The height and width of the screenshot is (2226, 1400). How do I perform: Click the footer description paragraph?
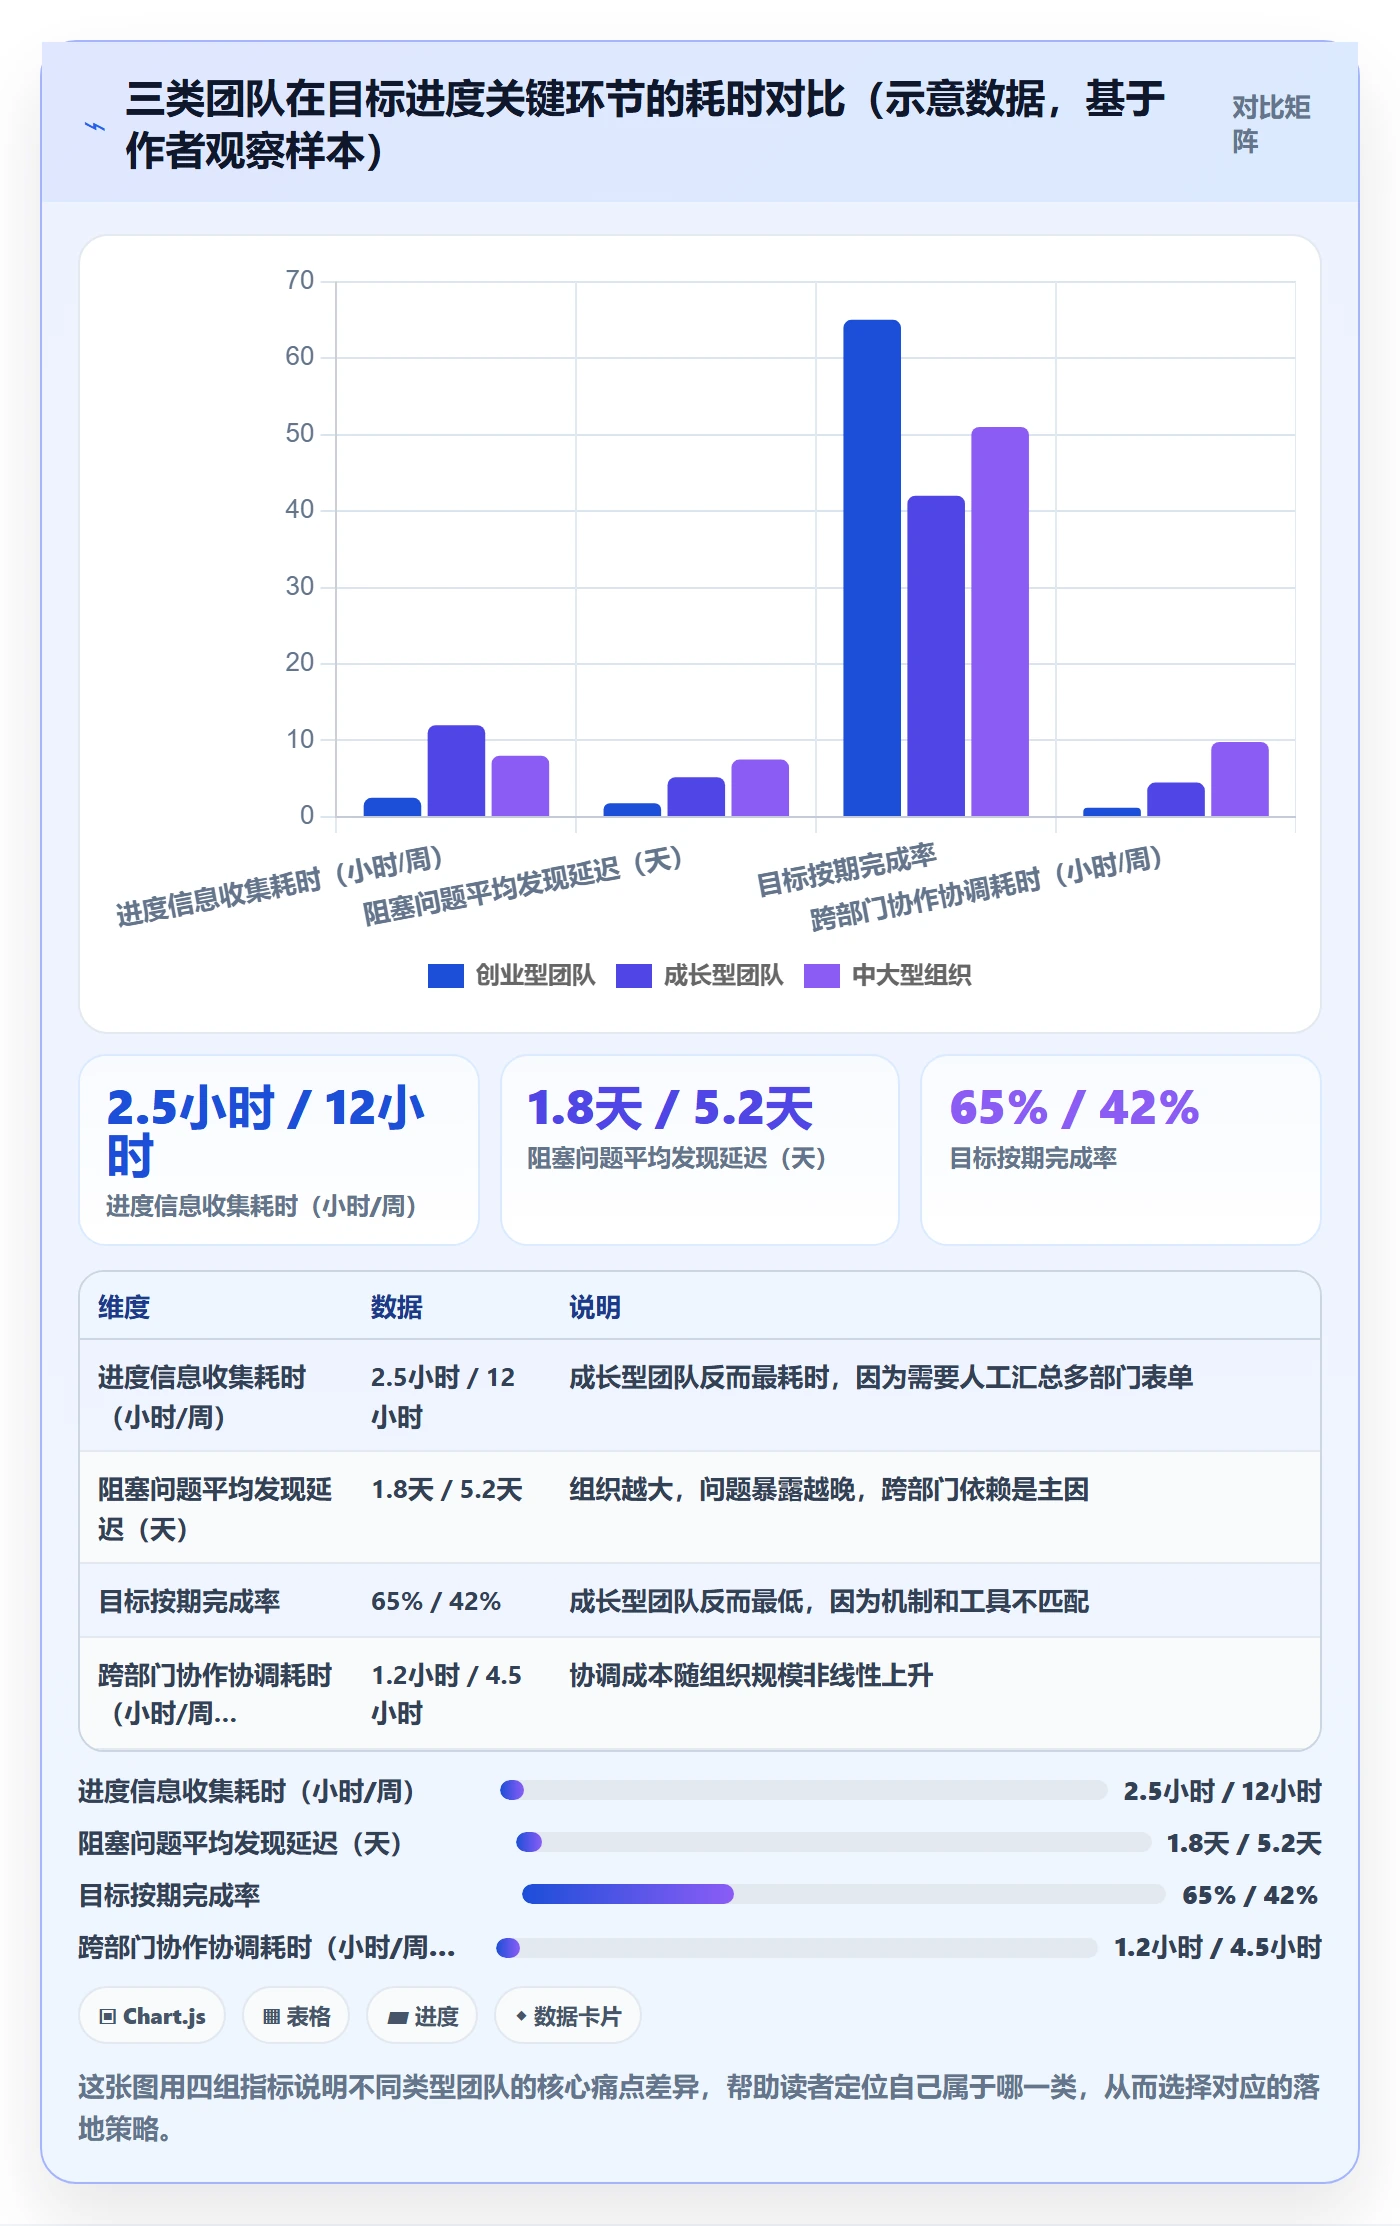[700, 2108]
